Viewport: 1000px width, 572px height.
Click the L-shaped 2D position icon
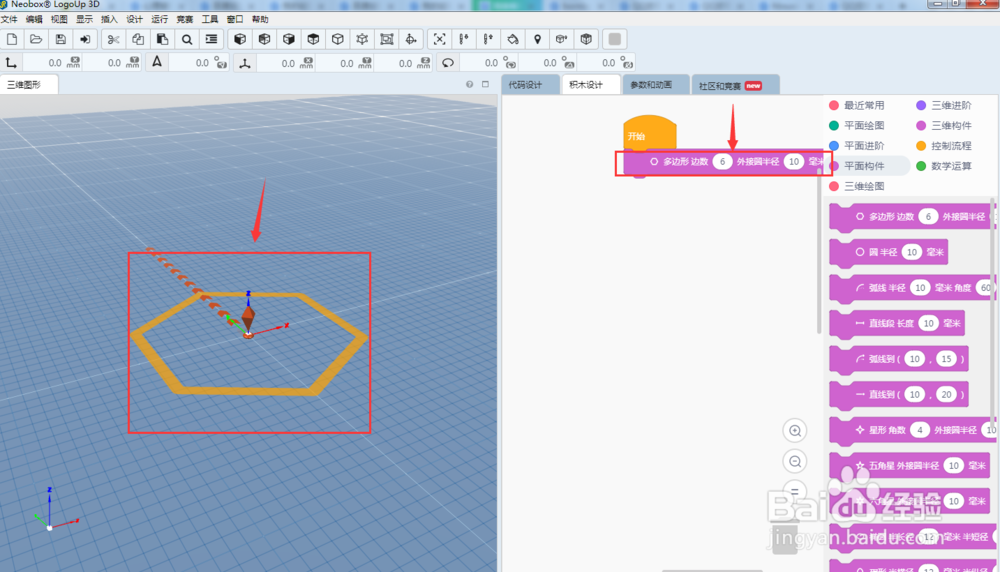tap(11, 62)
